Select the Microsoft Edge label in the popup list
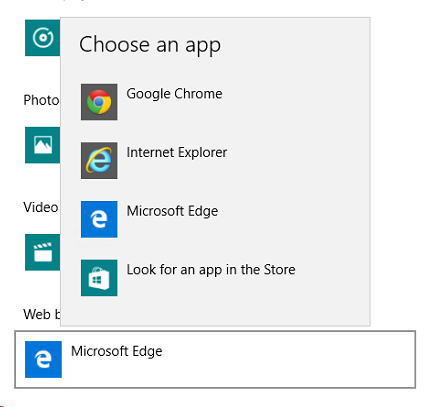 click(172, 211)
